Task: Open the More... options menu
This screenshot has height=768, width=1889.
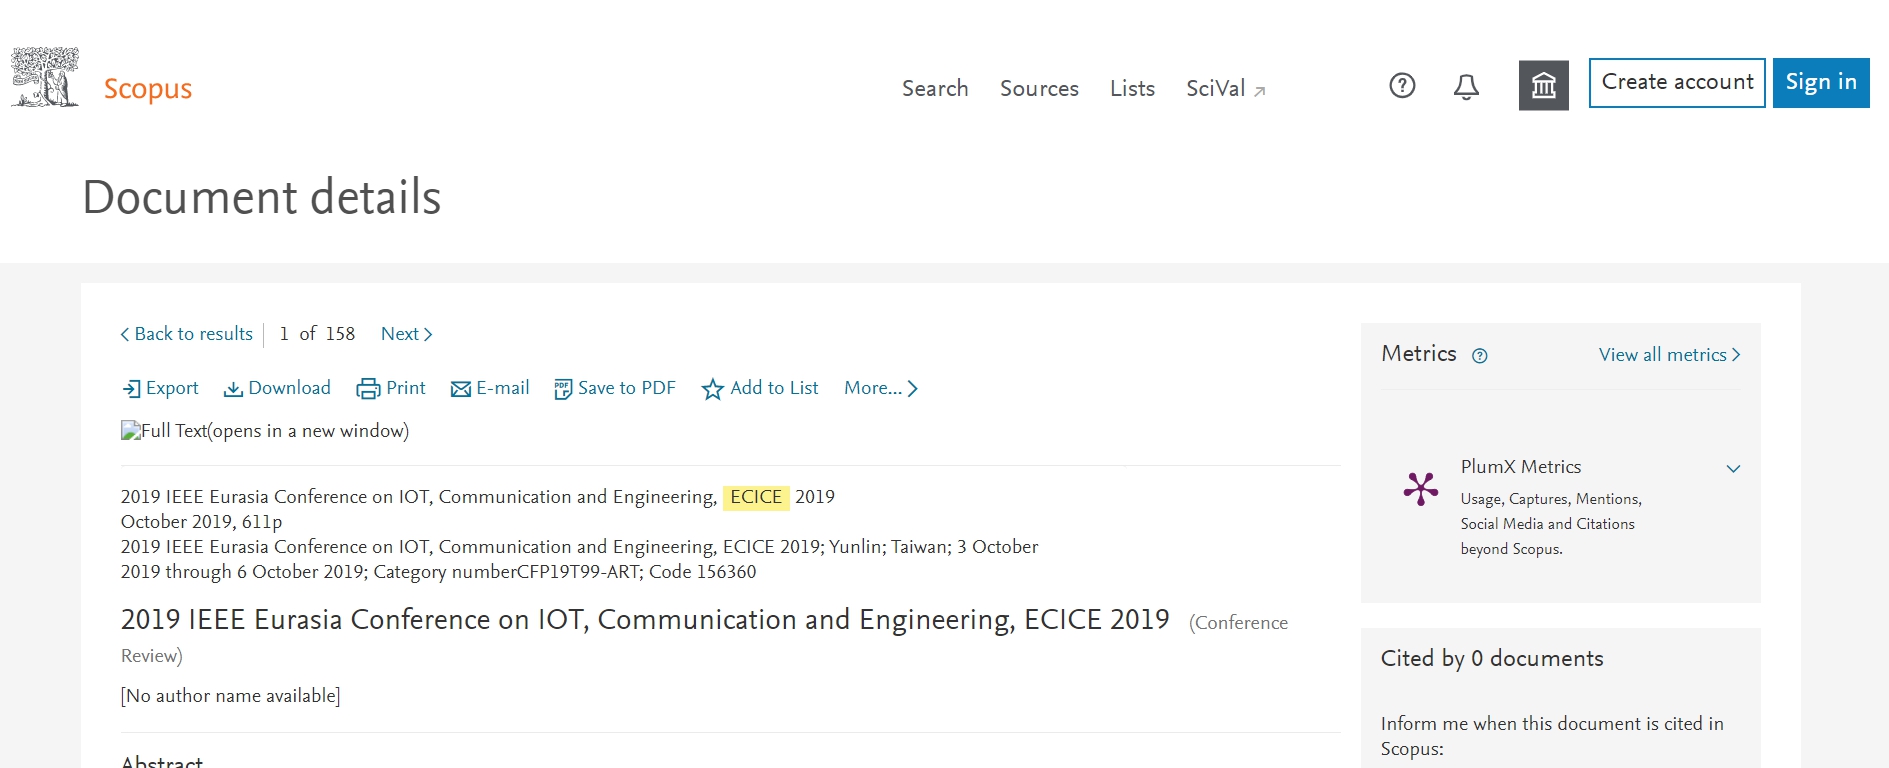Action: [x=880, y=388]
